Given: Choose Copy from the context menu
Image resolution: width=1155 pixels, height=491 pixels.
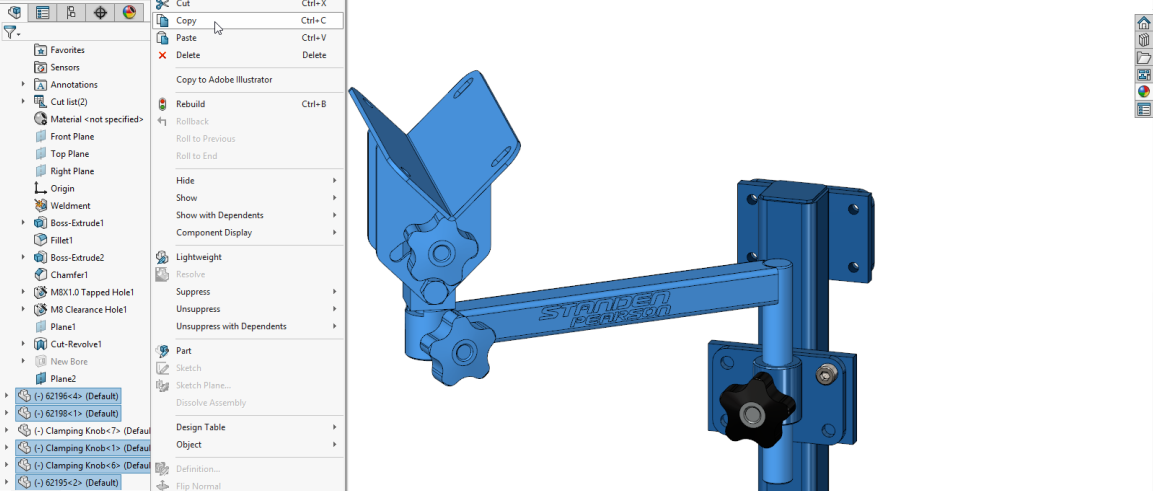Looking at the screenshot, I should [x=187, y=21].
